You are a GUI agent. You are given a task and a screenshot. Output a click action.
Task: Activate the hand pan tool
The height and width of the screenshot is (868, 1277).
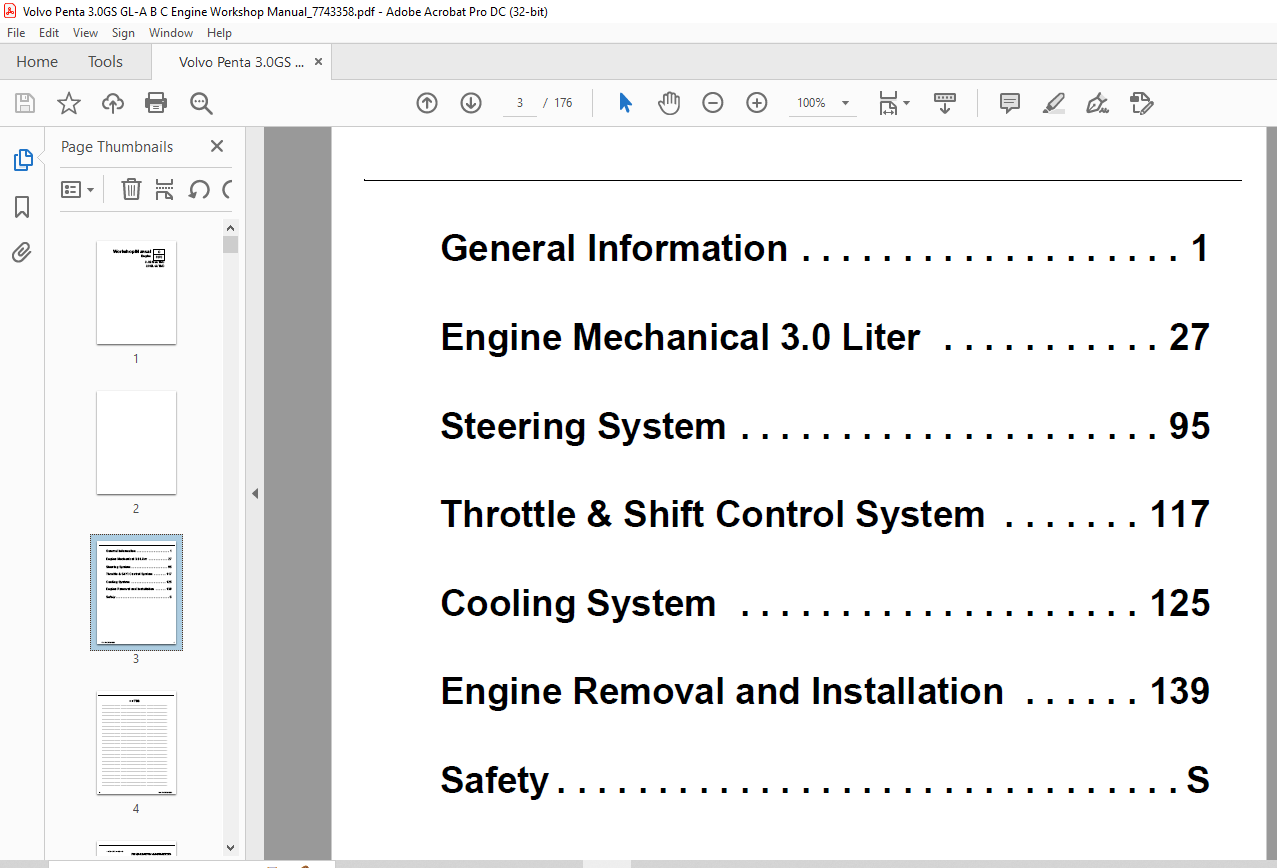669,103
